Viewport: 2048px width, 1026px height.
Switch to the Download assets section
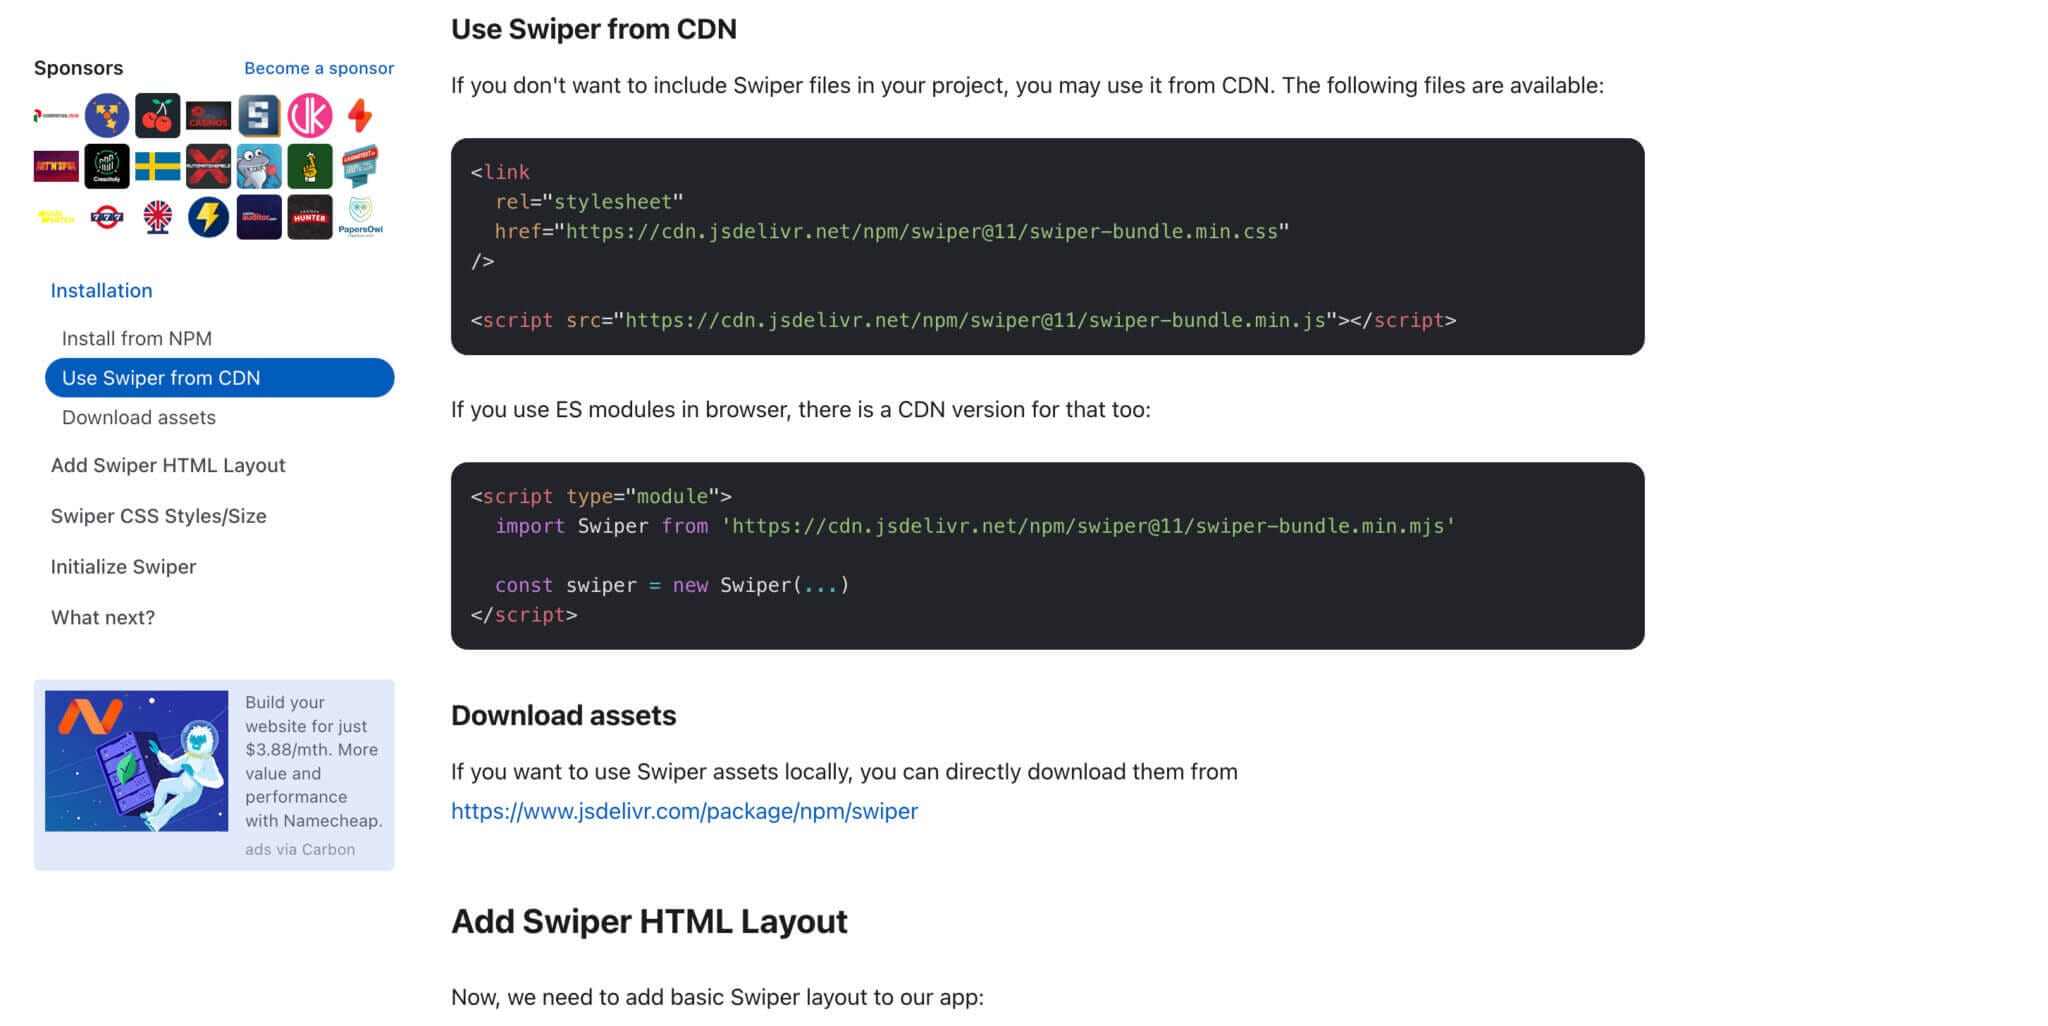tap(138, 417)
